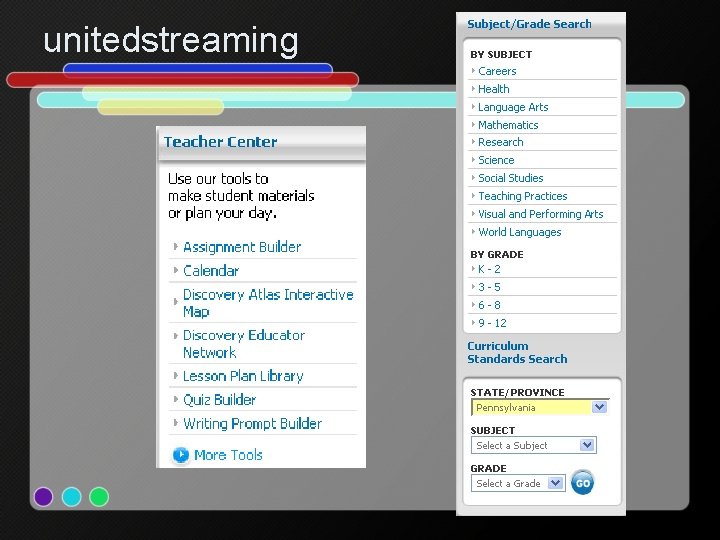Click the arrow bullet beside Quiz Builder
720x540 pixels.
(175, 399)
